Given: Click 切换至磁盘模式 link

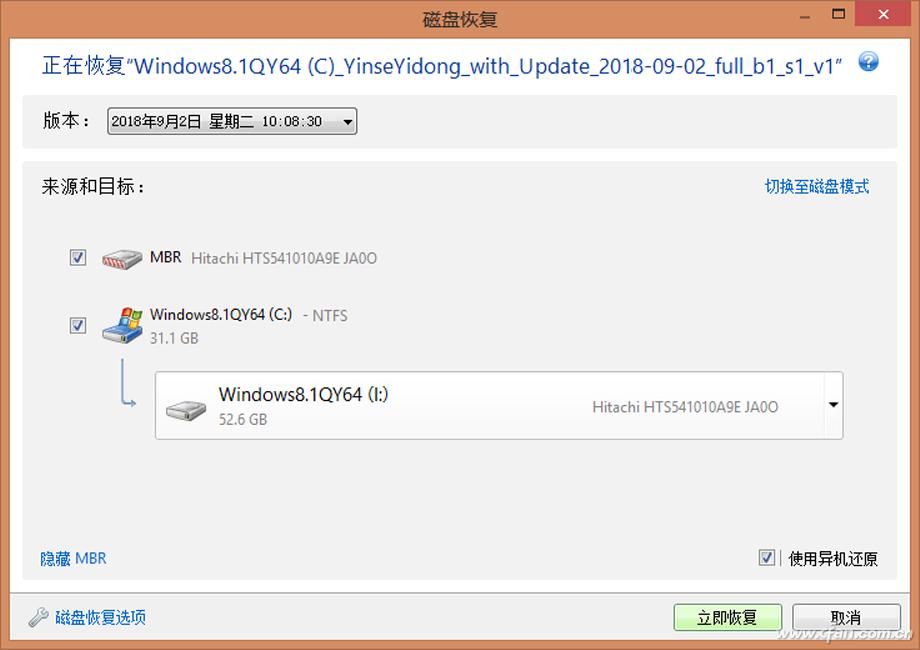Looking at the screenshot, I should 817,187.
